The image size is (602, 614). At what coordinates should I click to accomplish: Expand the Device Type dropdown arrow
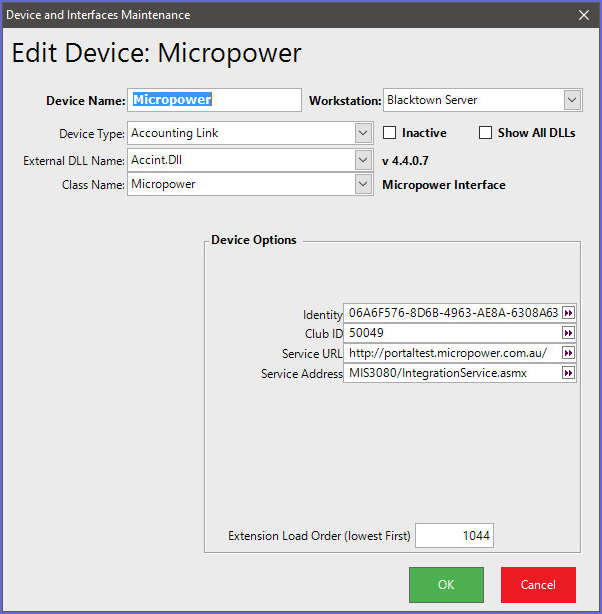coord(363,133)
